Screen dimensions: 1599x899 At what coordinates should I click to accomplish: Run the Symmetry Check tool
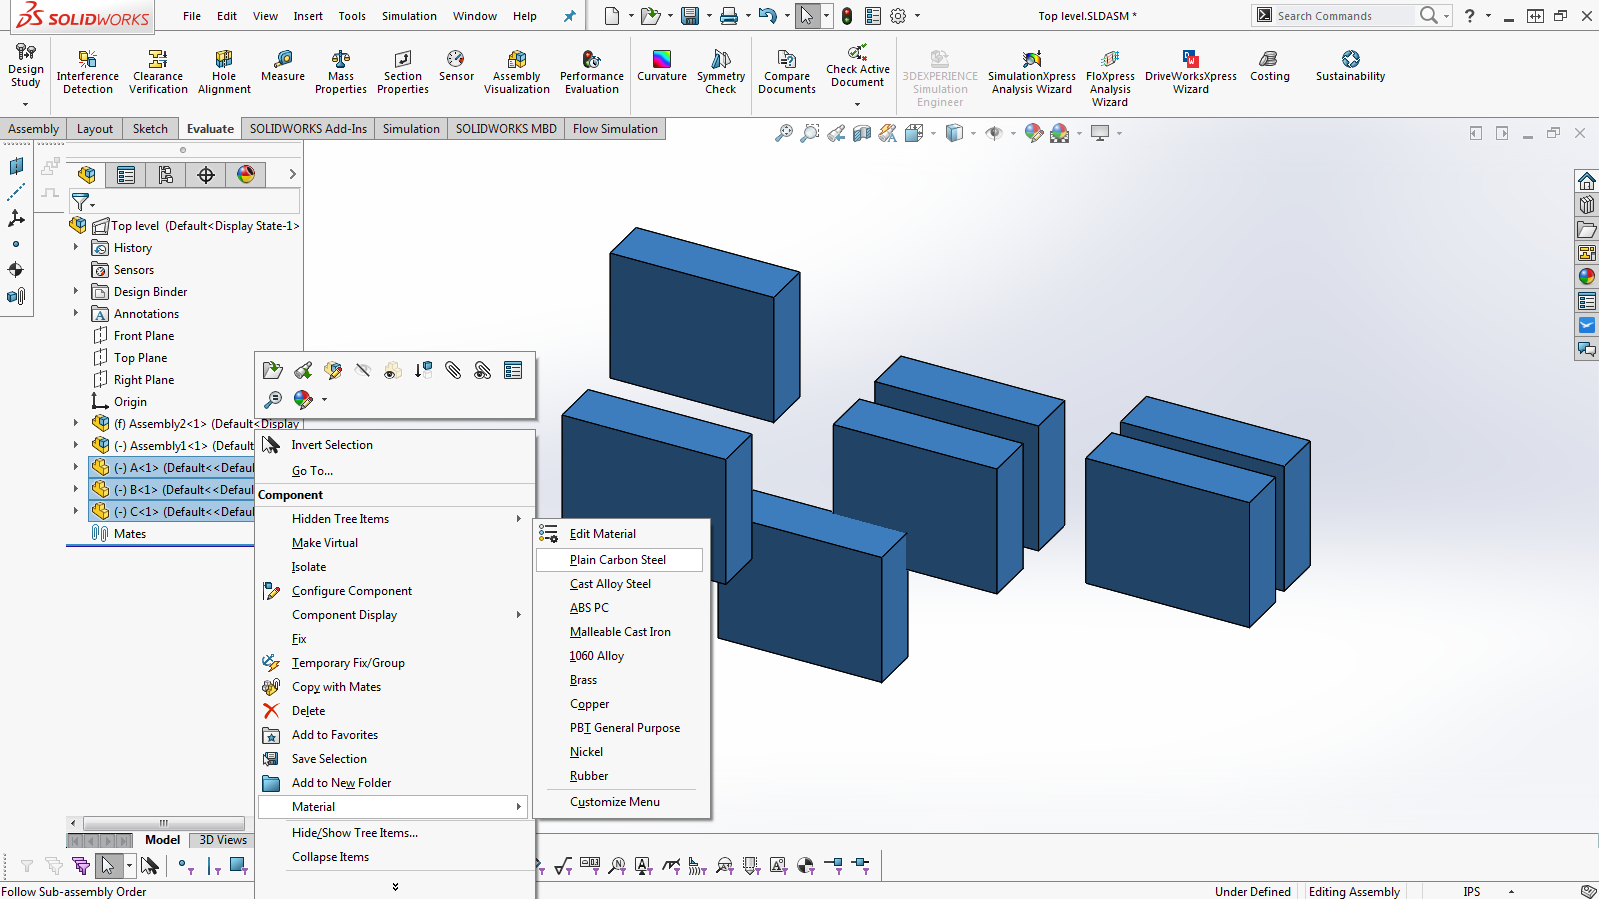(x=721, y=71)
